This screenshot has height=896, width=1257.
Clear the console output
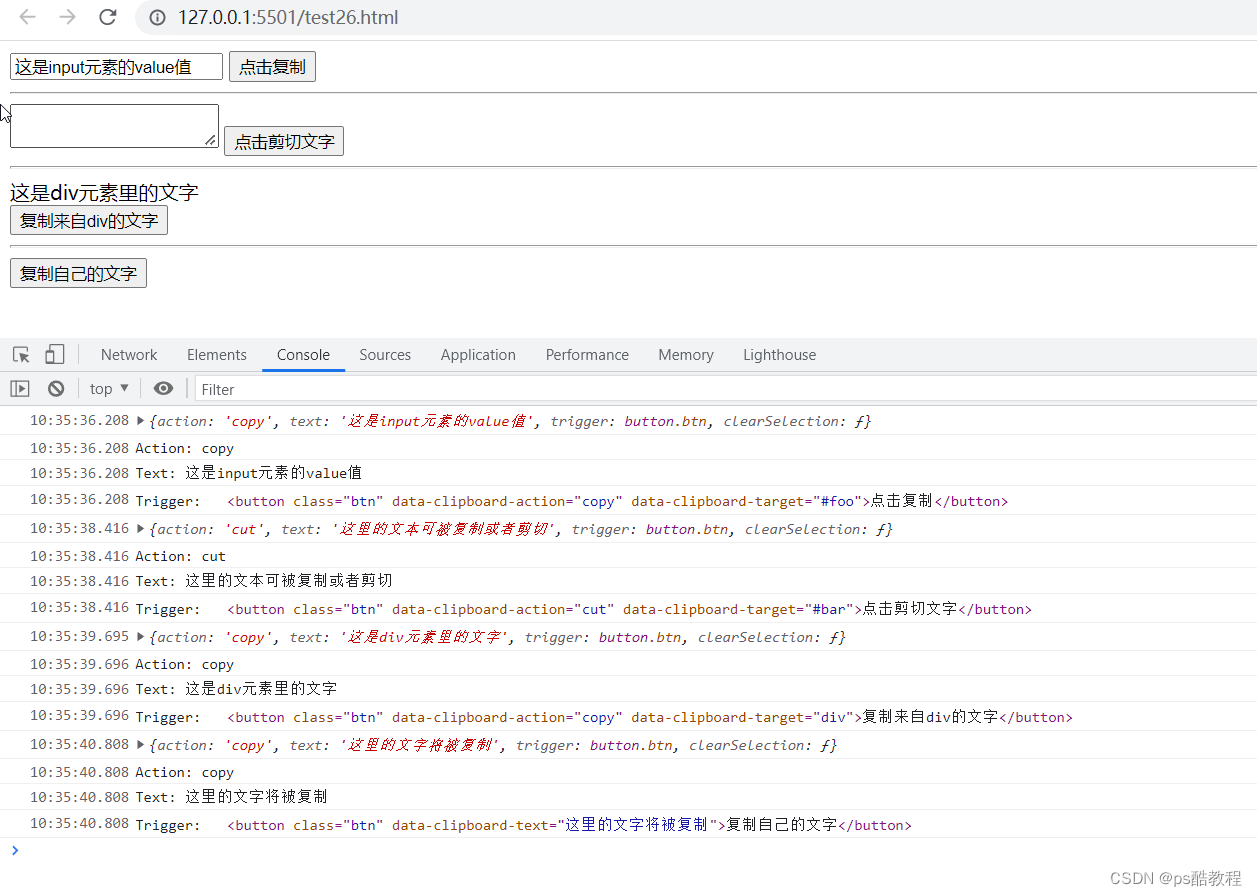click(56, 388)
